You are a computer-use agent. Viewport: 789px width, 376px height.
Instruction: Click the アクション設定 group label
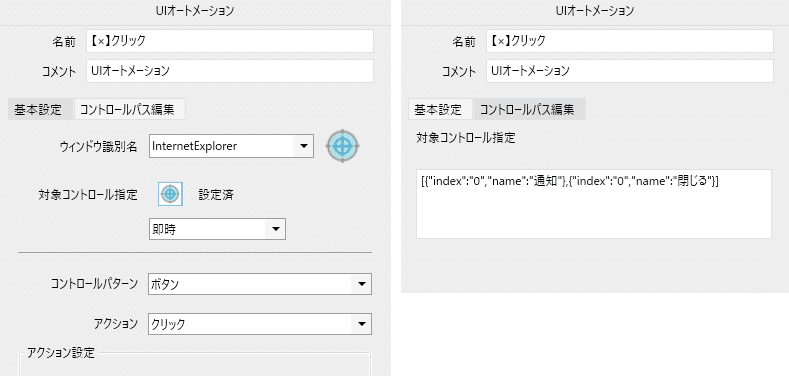tap(61, 352)
